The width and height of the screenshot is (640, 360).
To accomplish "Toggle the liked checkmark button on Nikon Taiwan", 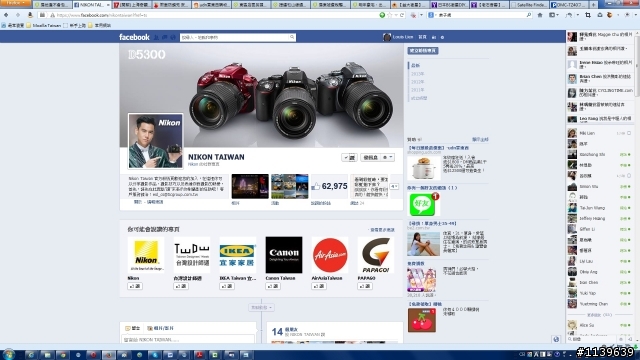I will point(349,158).
